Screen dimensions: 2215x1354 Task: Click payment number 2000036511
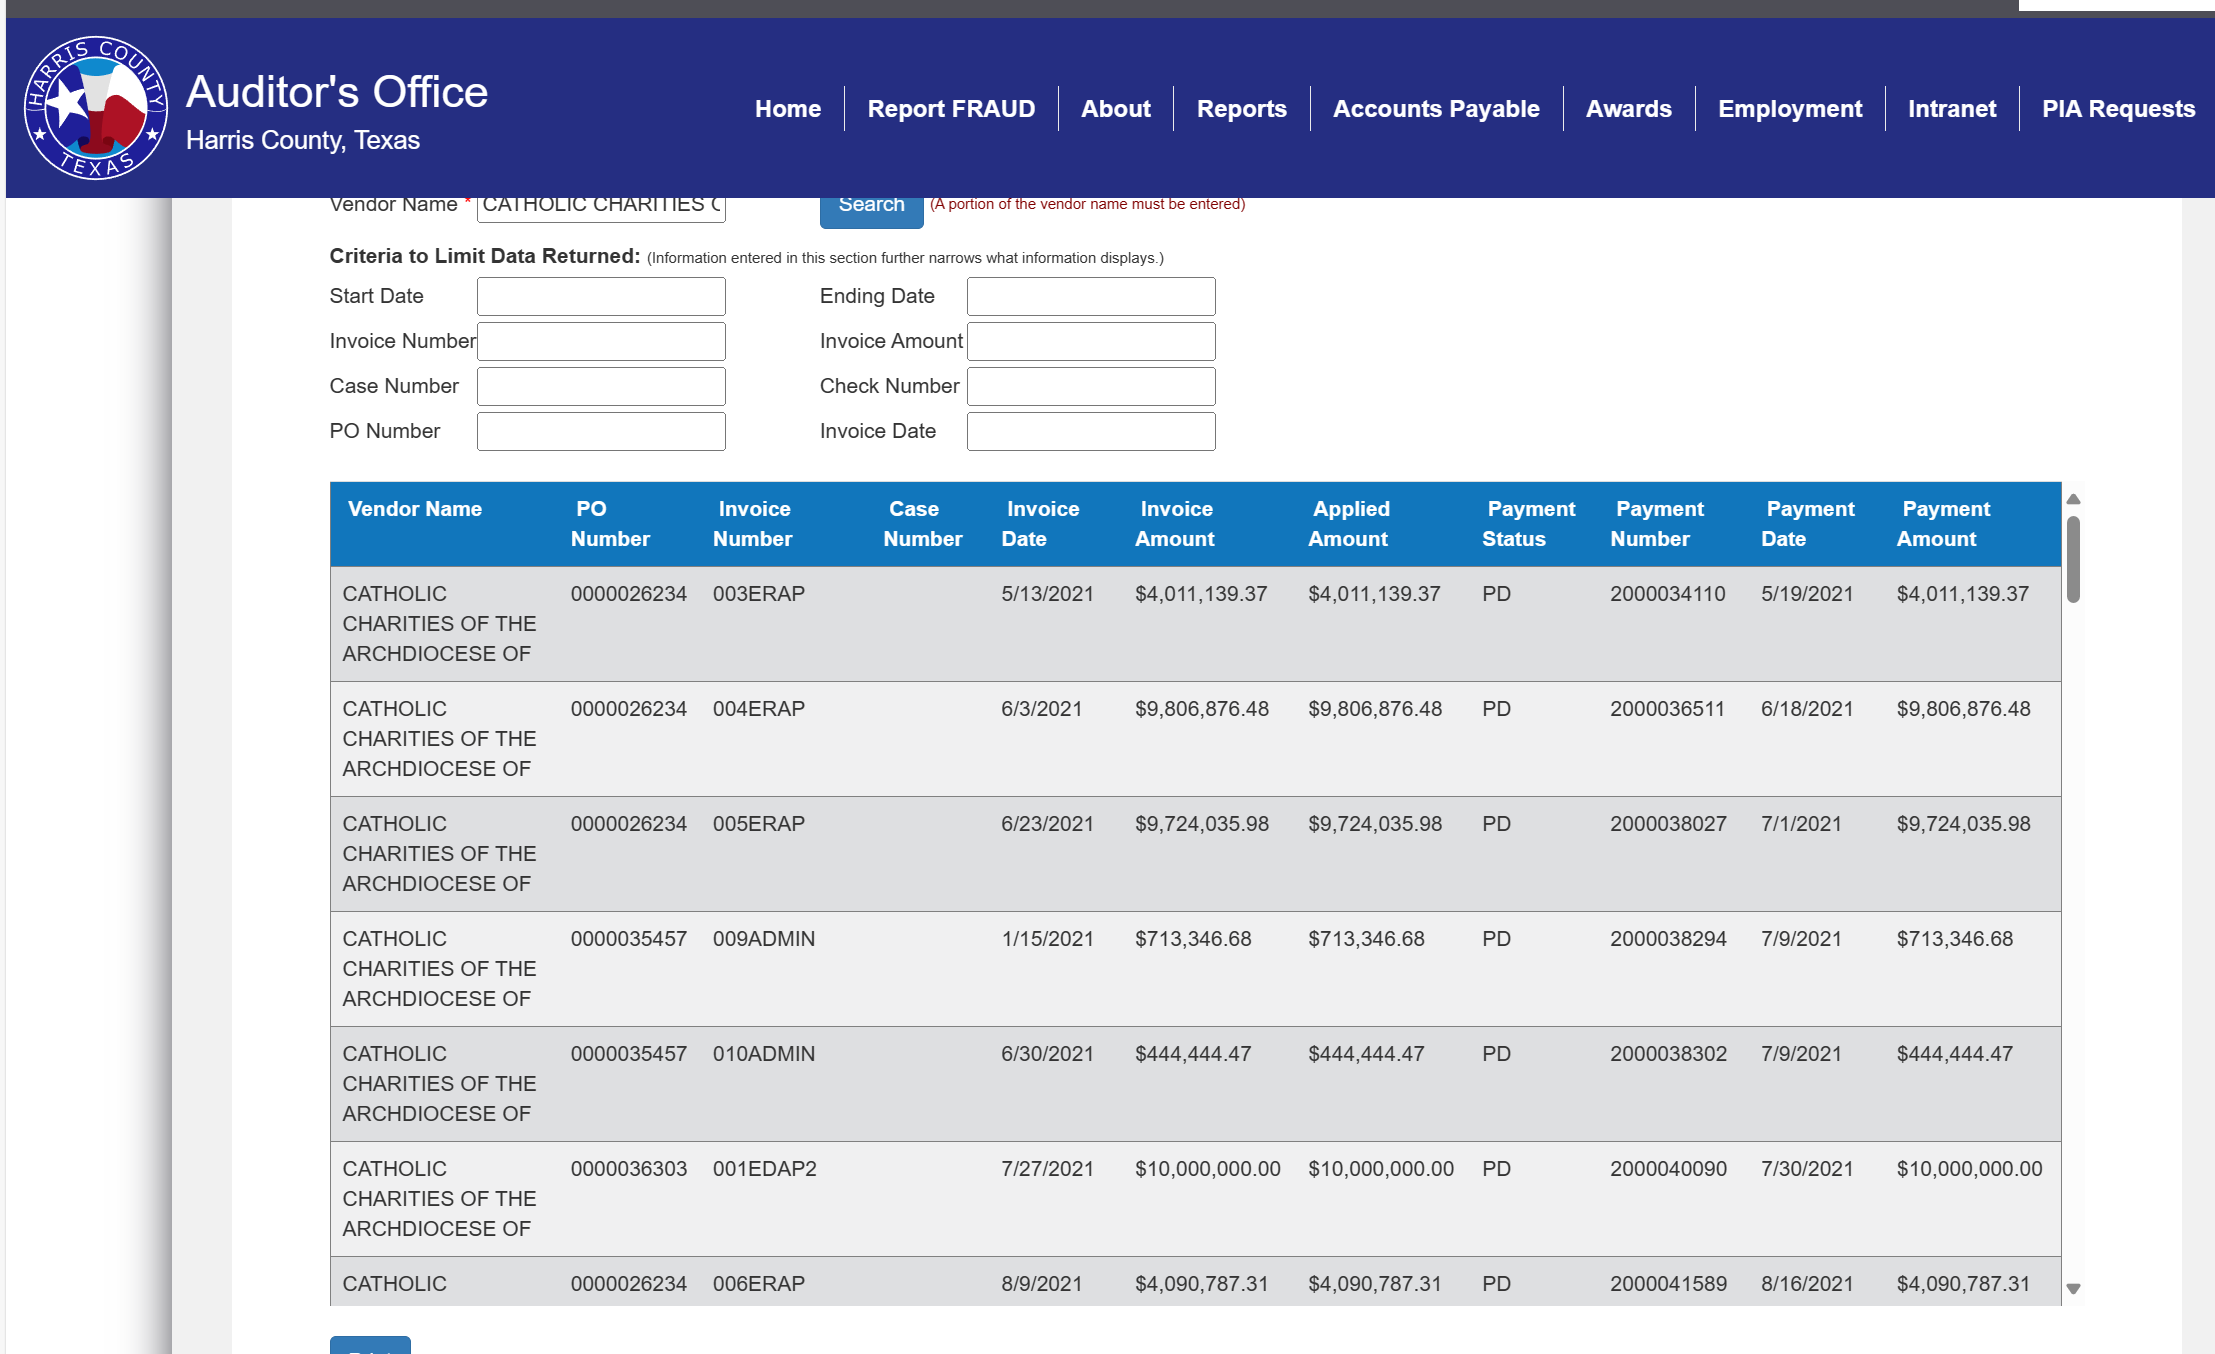point(1668,709)
